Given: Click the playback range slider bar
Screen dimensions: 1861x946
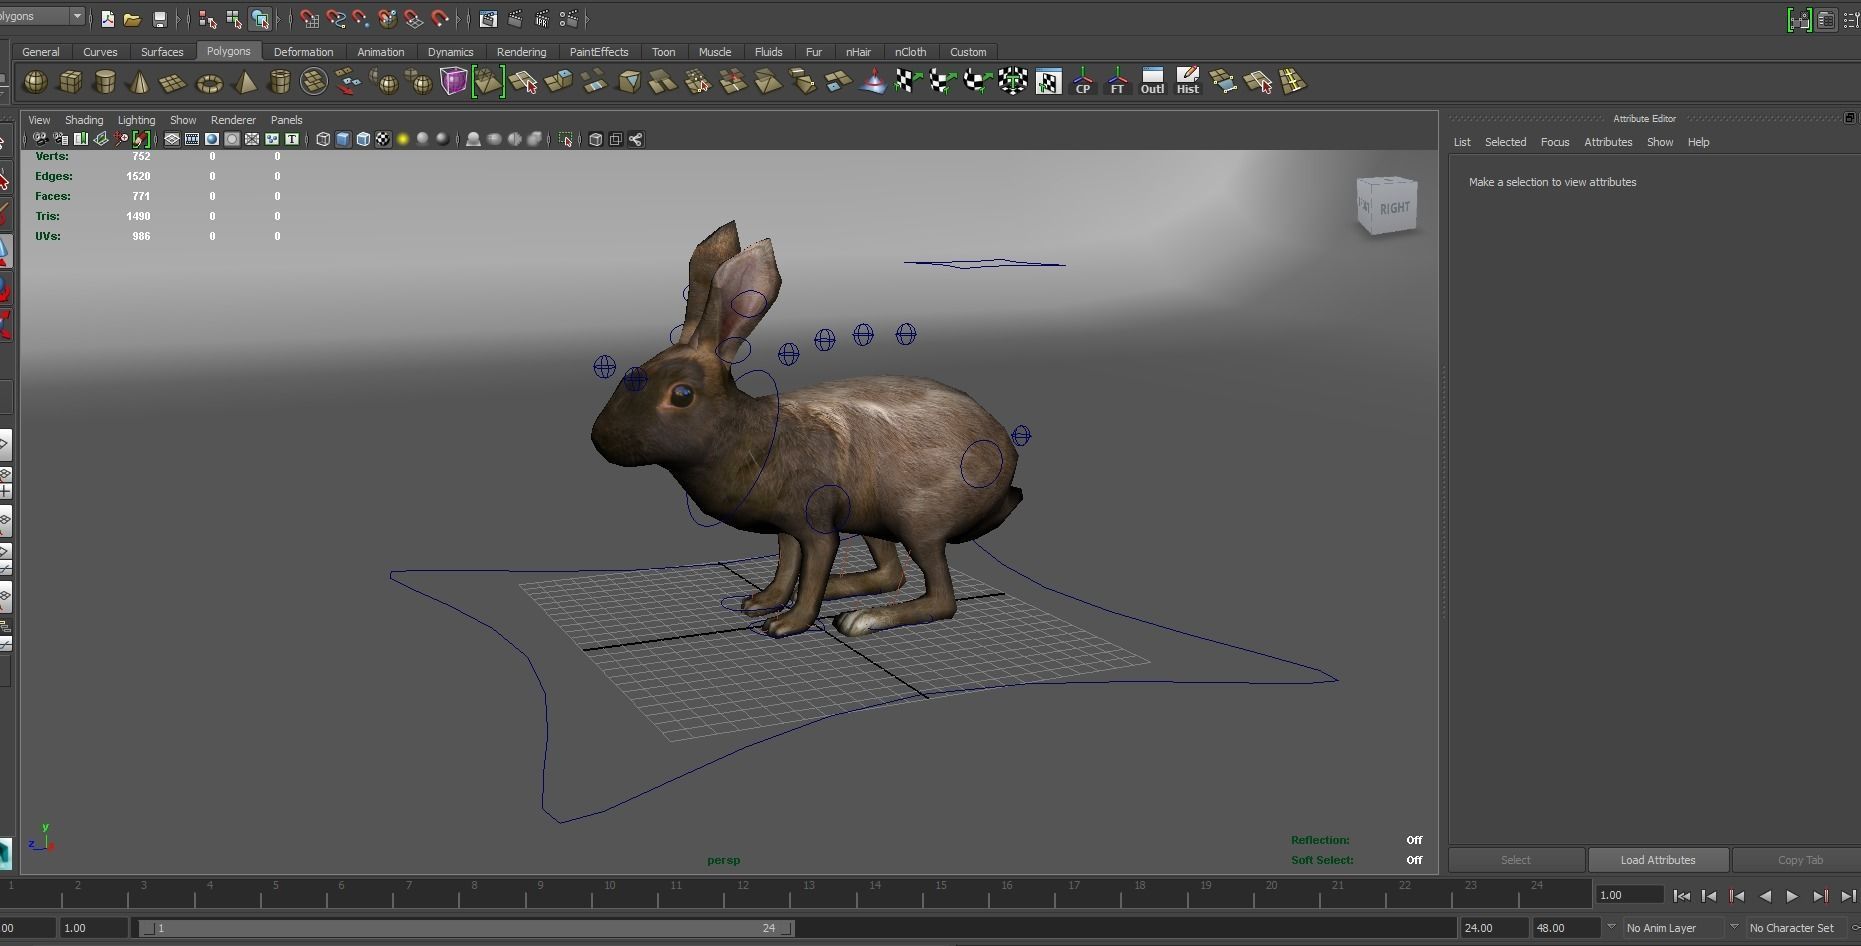Looking at the screenshot, I should [466, 928].
